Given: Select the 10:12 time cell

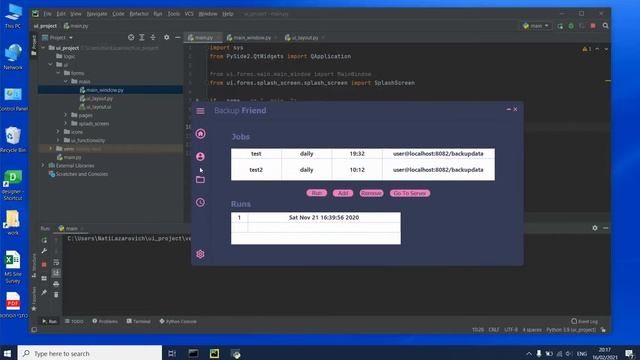Looking at the screenshot, I should (x=357, y=170).
